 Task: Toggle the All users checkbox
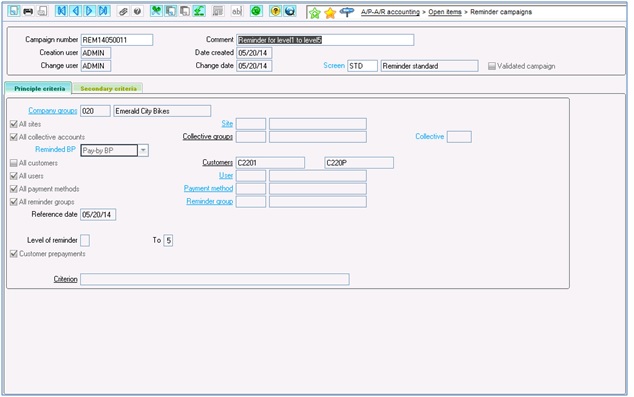coord(14,176)
